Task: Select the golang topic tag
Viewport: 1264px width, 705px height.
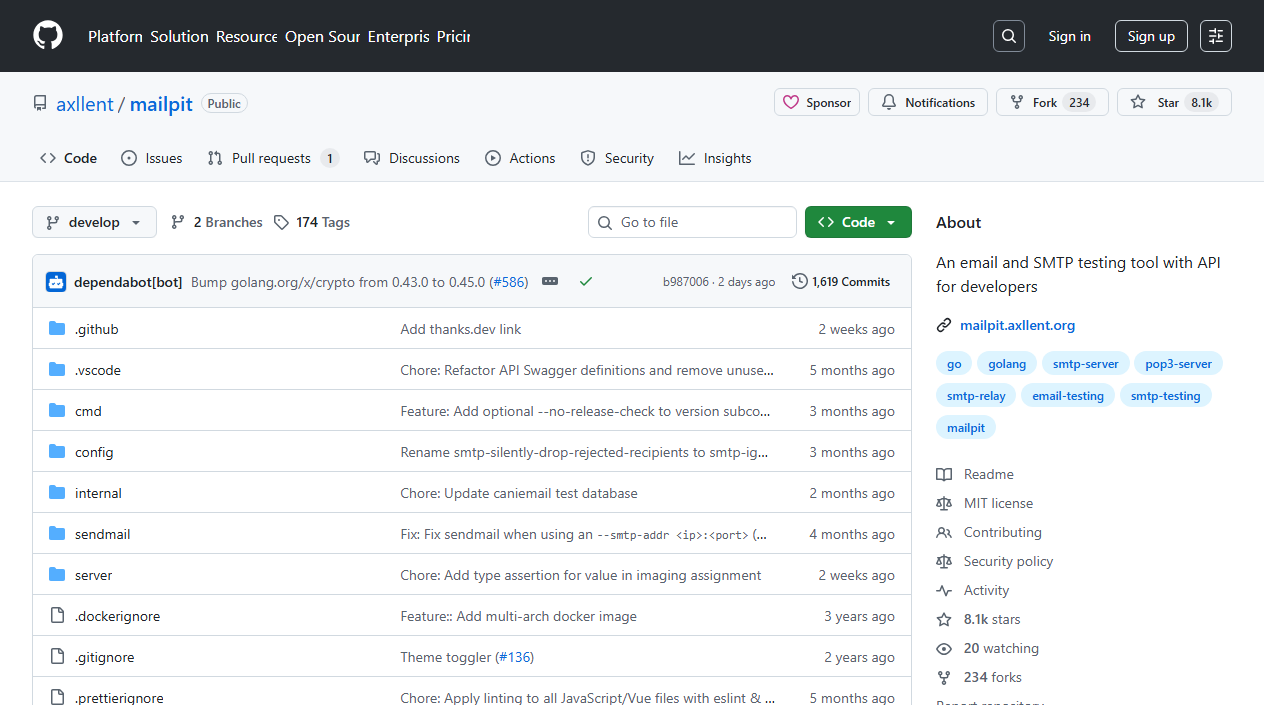Action: pos(1007,364)
